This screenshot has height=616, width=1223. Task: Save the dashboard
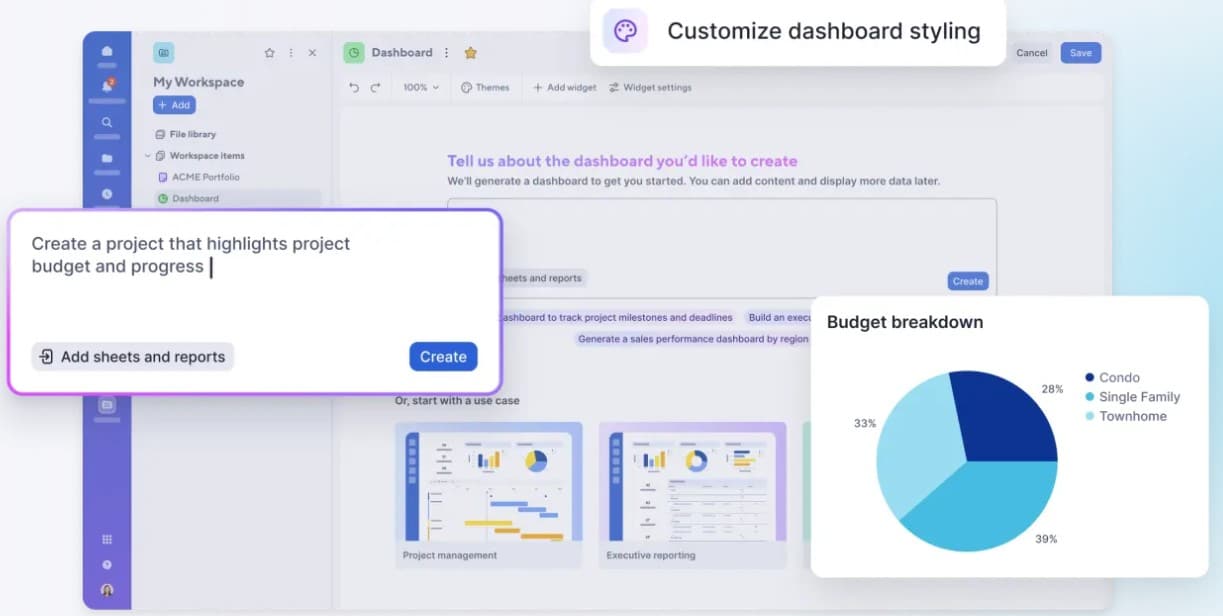(x=1081, y=53)
